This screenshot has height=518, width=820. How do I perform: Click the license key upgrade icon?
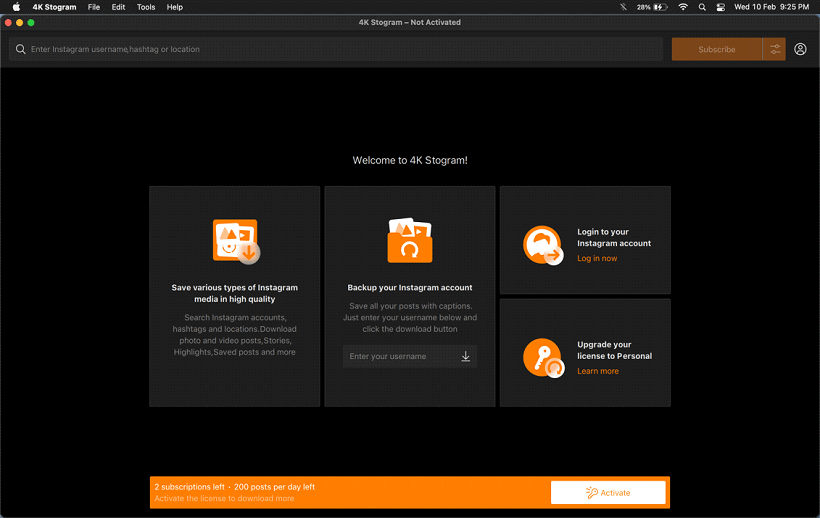pos(543,358)
